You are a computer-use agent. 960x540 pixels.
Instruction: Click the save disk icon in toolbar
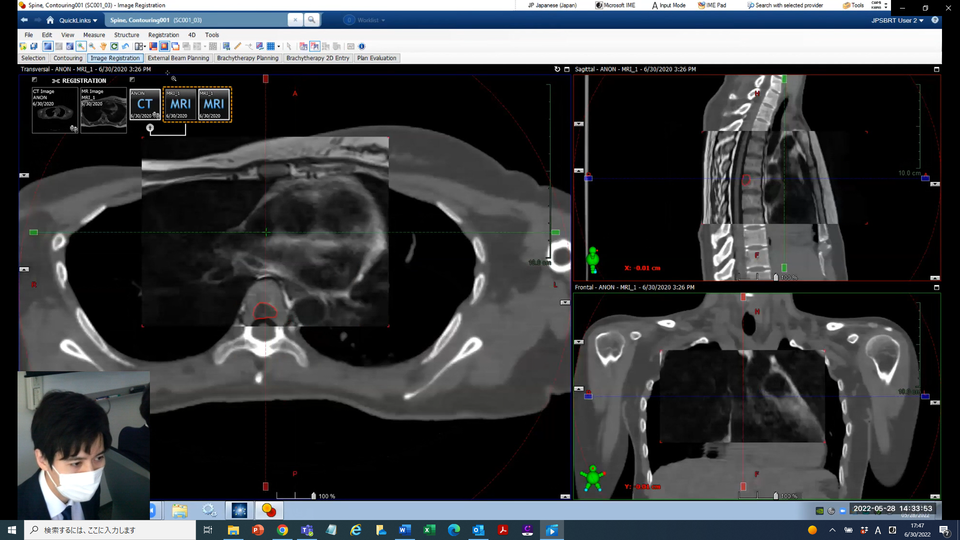tap(34, 46)
